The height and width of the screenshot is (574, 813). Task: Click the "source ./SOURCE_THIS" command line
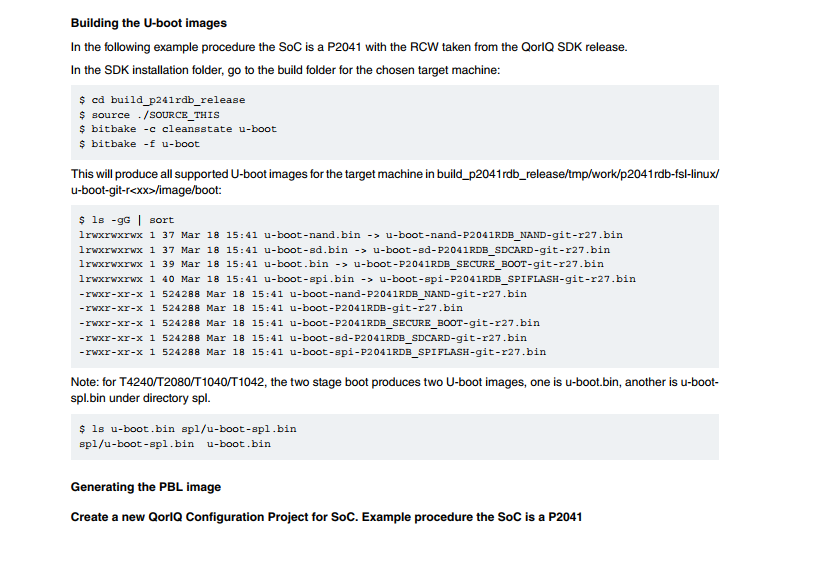coord(148,115)
